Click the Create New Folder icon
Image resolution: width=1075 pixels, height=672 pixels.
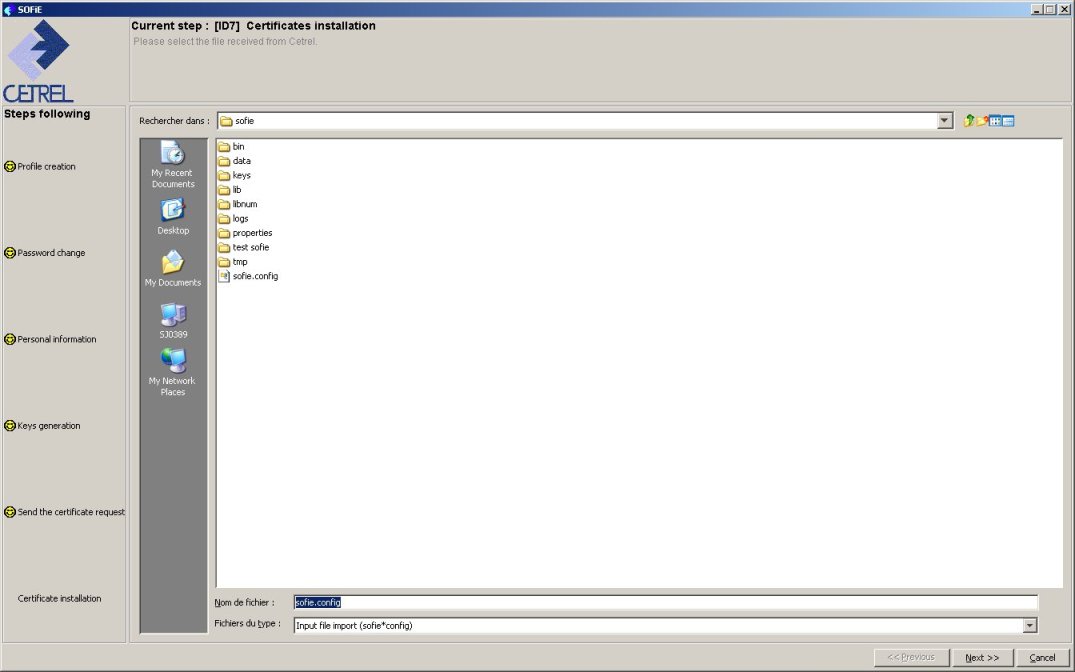[x=982, y=121]
